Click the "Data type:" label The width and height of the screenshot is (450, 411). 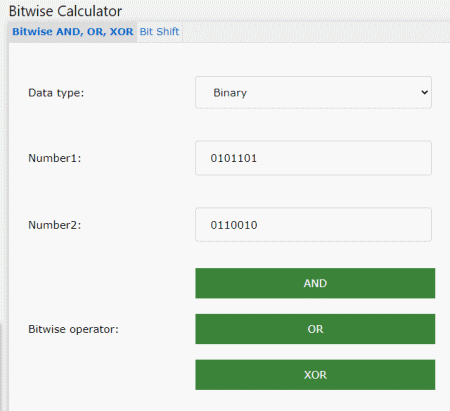click(x=56, y=93)
